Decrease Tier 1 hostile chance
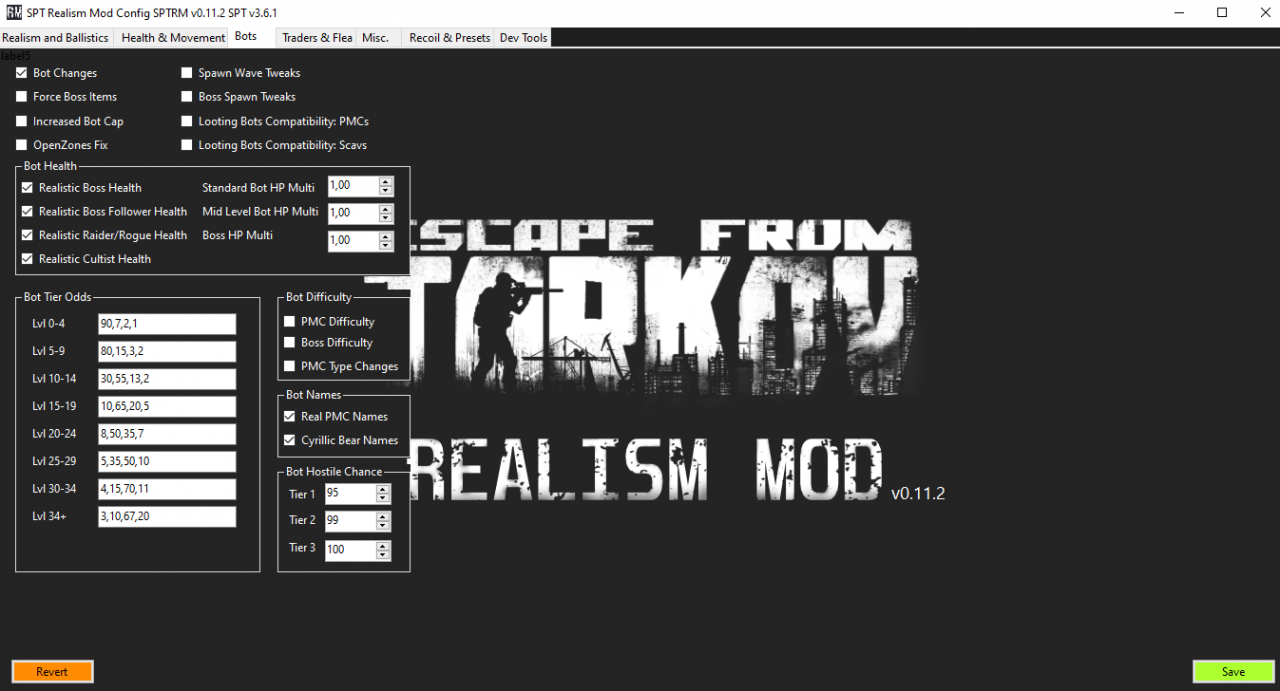The height and width of the screenshot is (691, 1280). [x=383, y=499]
